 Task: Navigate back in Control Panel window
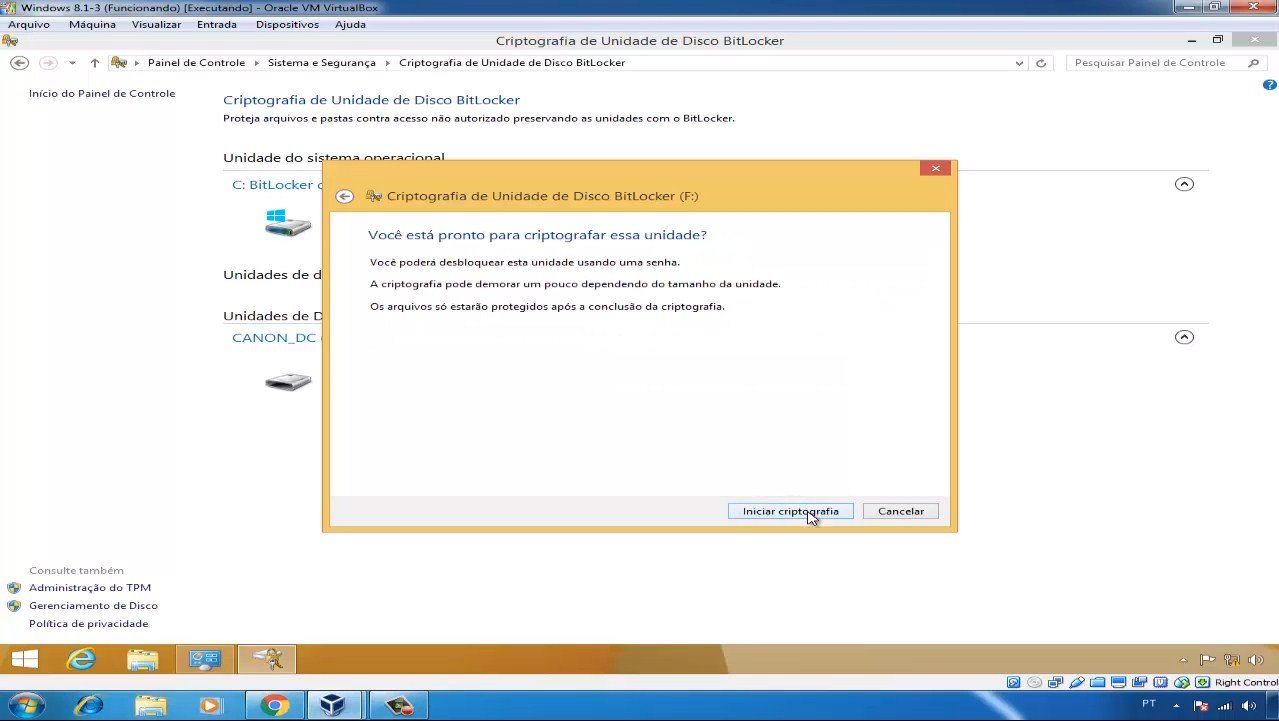(x=19, y=63)
